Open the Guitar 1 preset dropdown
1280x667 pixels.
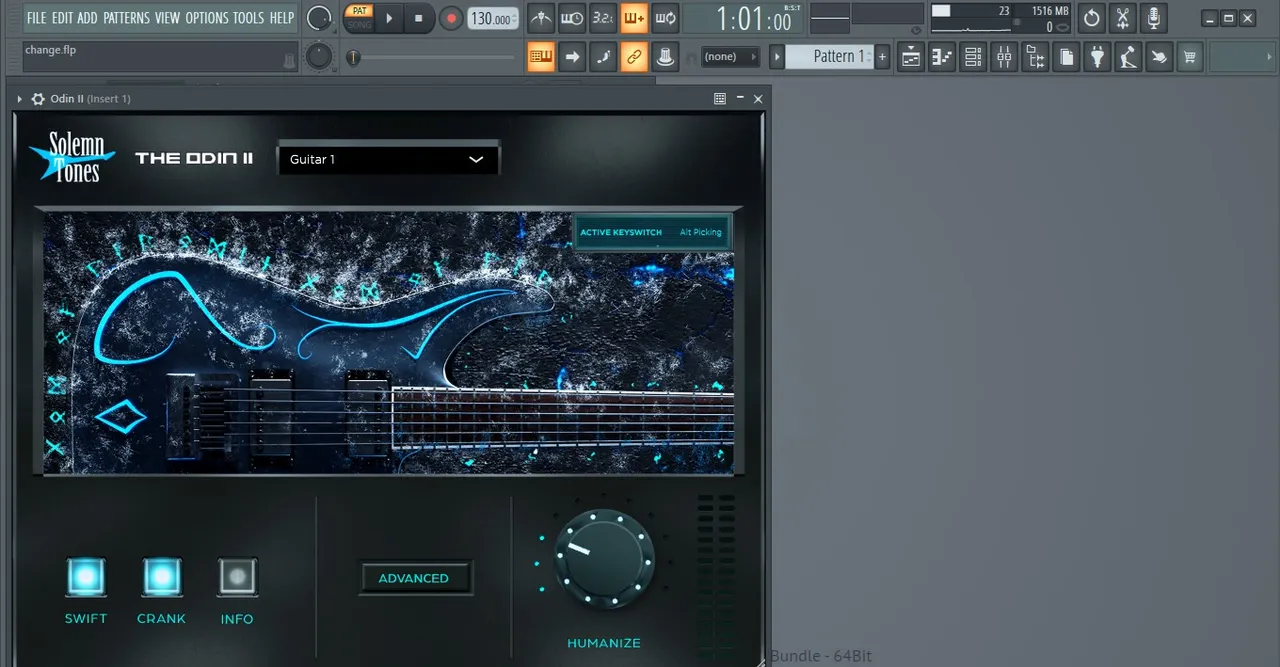(x=388, y=159)
